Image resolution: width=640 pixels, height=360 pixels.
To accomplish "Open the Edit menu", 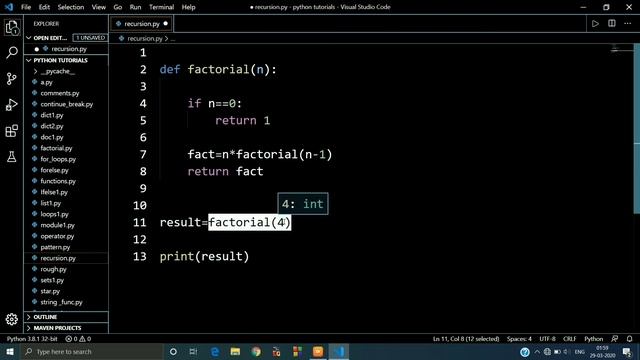I will (x=44, y=7).
